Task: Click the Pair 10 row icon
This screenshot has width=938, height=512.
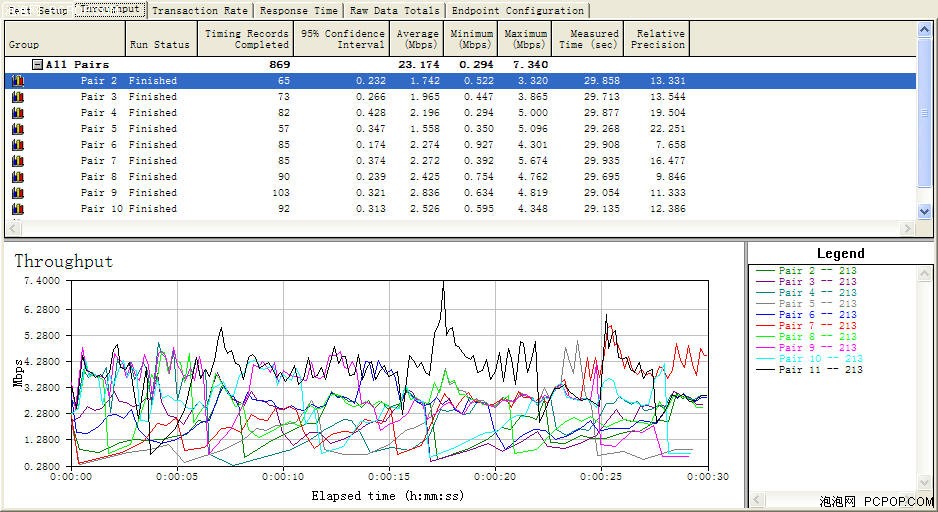Action: (x=17, y=209)
